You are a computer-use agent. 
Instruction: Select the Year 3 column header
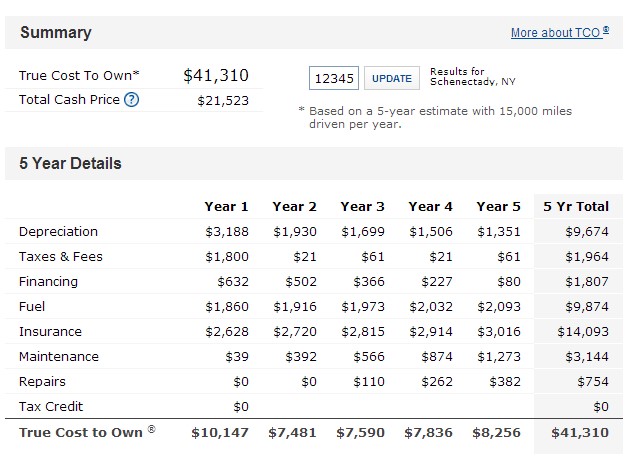coord(362,207)
